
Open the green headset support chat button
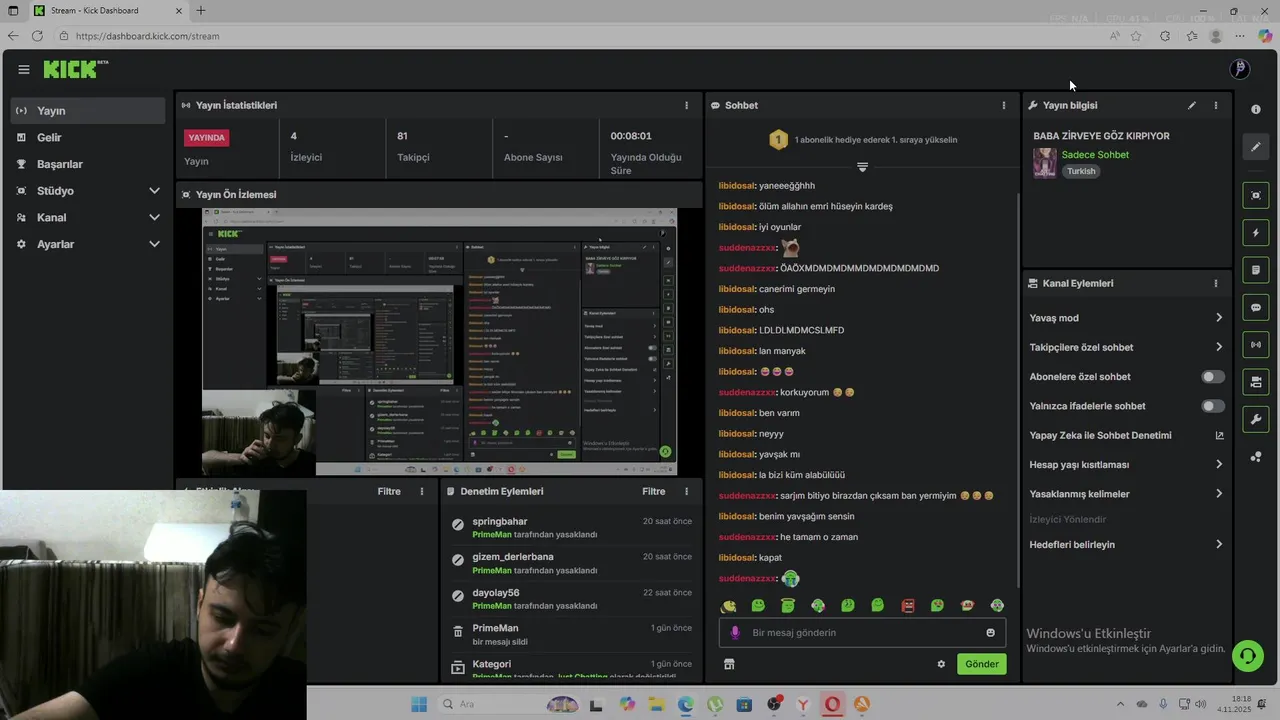(x=1248, y=656)
